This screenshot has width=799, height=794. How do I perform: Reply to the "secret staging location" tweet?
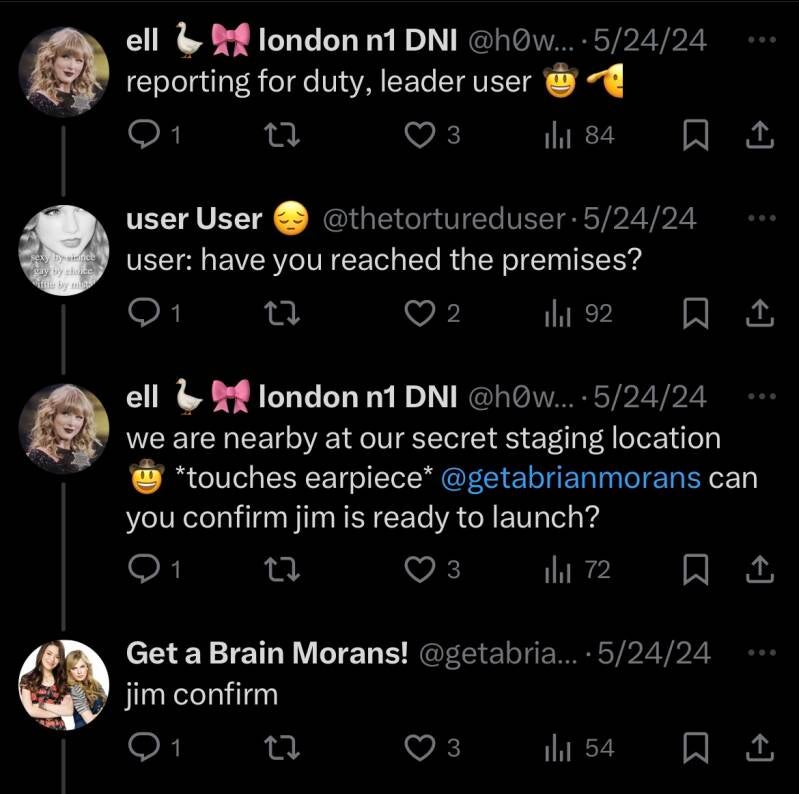click(x=145, y=570)
